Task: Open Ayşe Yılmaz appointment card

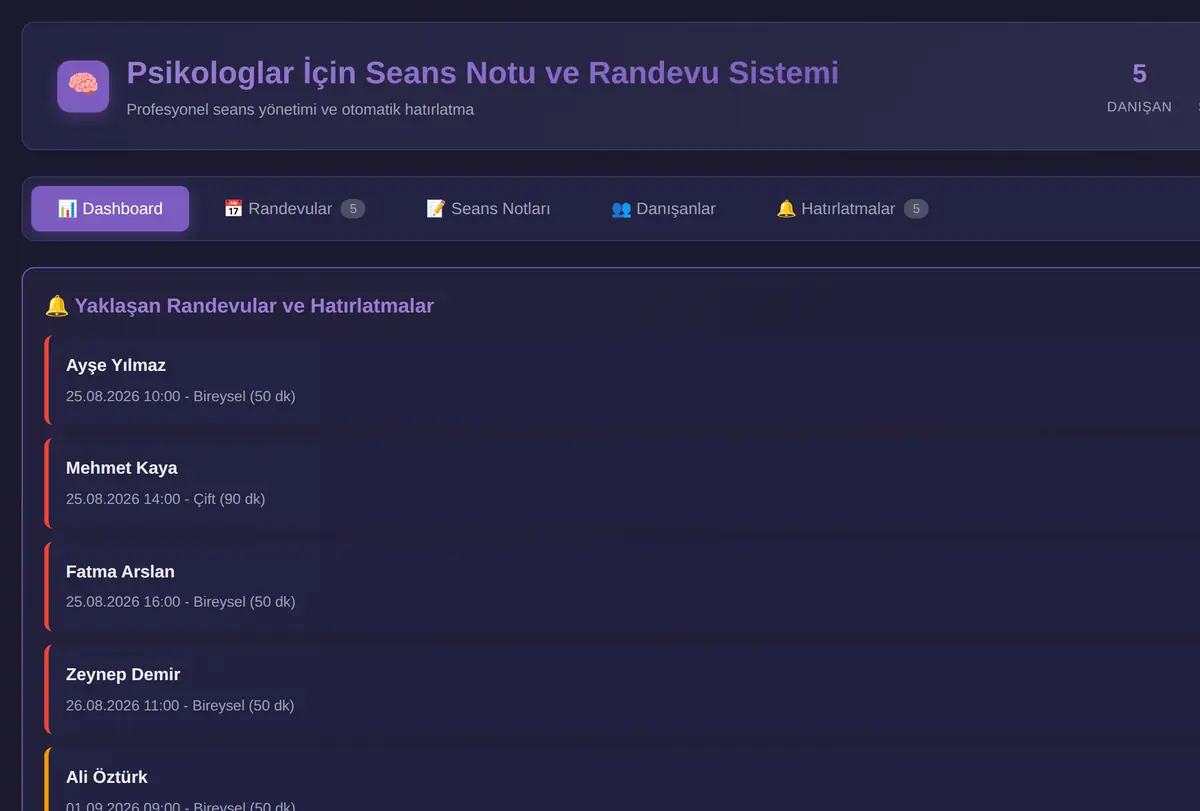Action: (622, 380)
